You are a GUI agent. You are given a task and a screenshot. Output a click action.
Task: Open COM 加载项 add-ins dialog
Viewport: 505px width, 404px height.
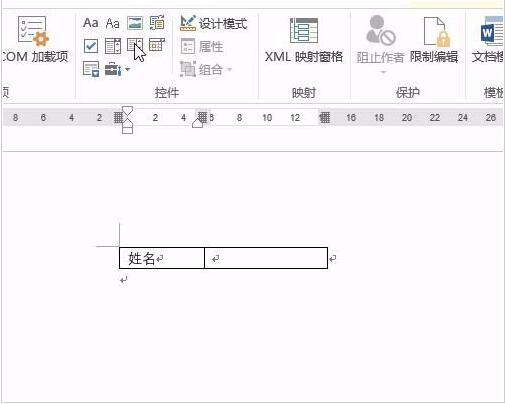coord(35,40)
